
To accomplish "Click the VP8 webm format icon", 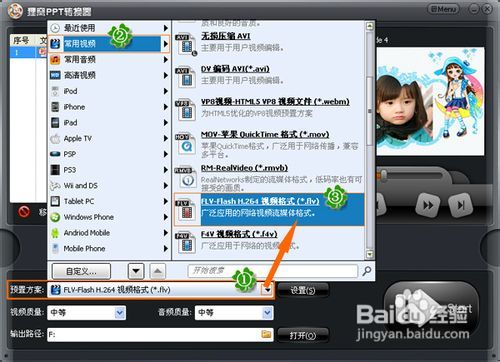I will 186,110.
